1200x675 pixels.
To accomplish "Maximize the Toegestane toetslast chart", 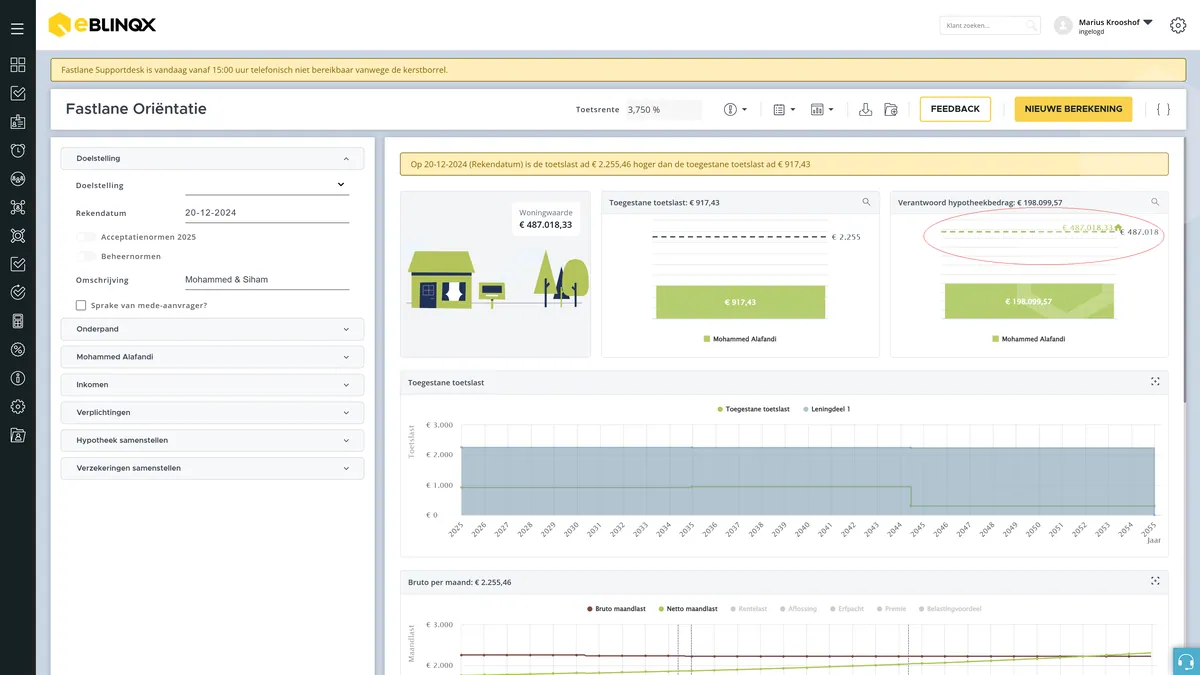I will 1155,382.
